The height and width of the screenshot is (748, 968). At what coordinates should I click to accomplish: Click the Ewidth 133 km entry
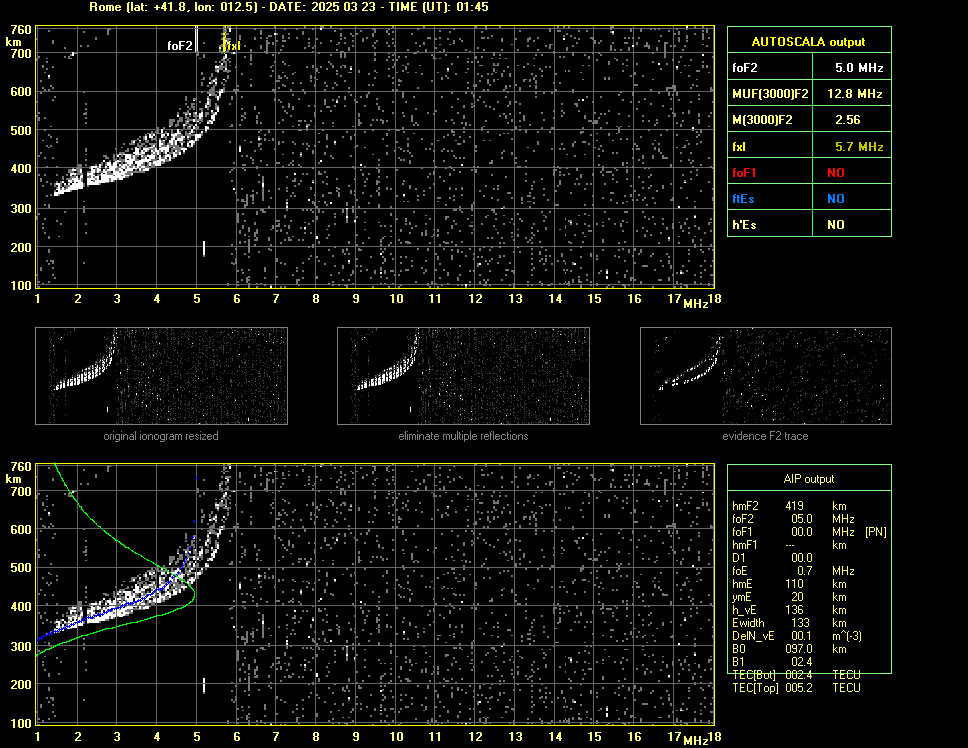click(x=789, y=623)
